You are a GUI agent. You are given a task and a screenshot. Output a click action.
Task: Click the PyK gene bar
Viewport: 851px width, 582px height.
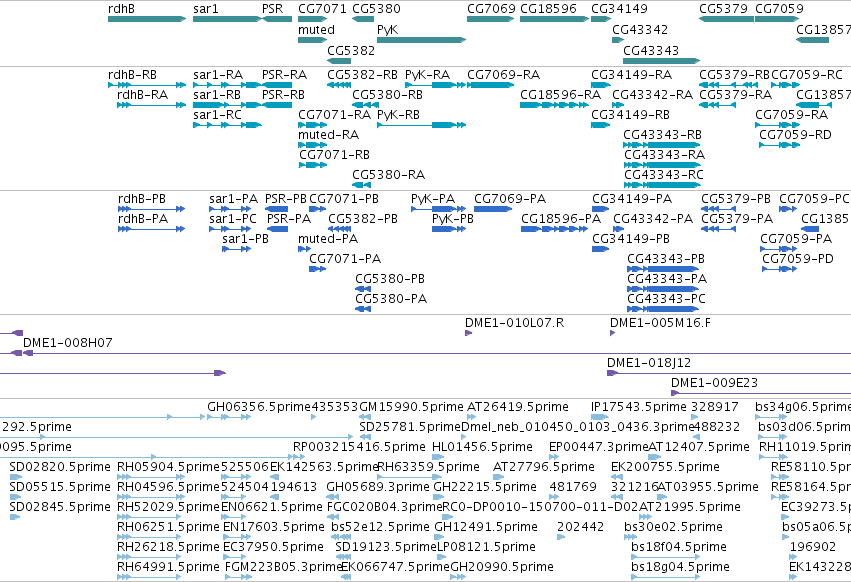point(422,40)
